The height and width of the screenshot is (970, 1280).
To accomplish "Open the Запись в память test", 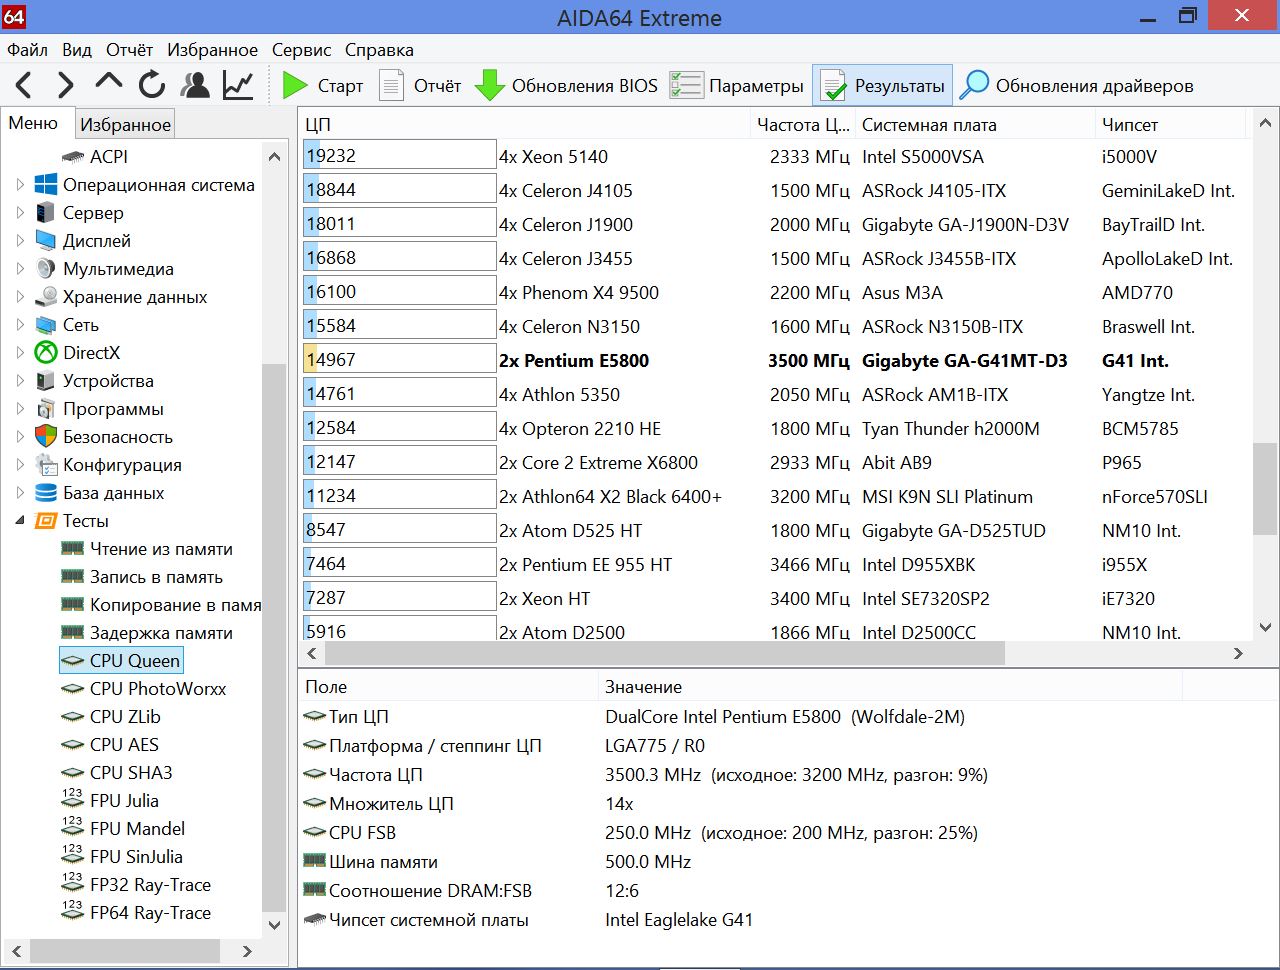I will point(156,577).
